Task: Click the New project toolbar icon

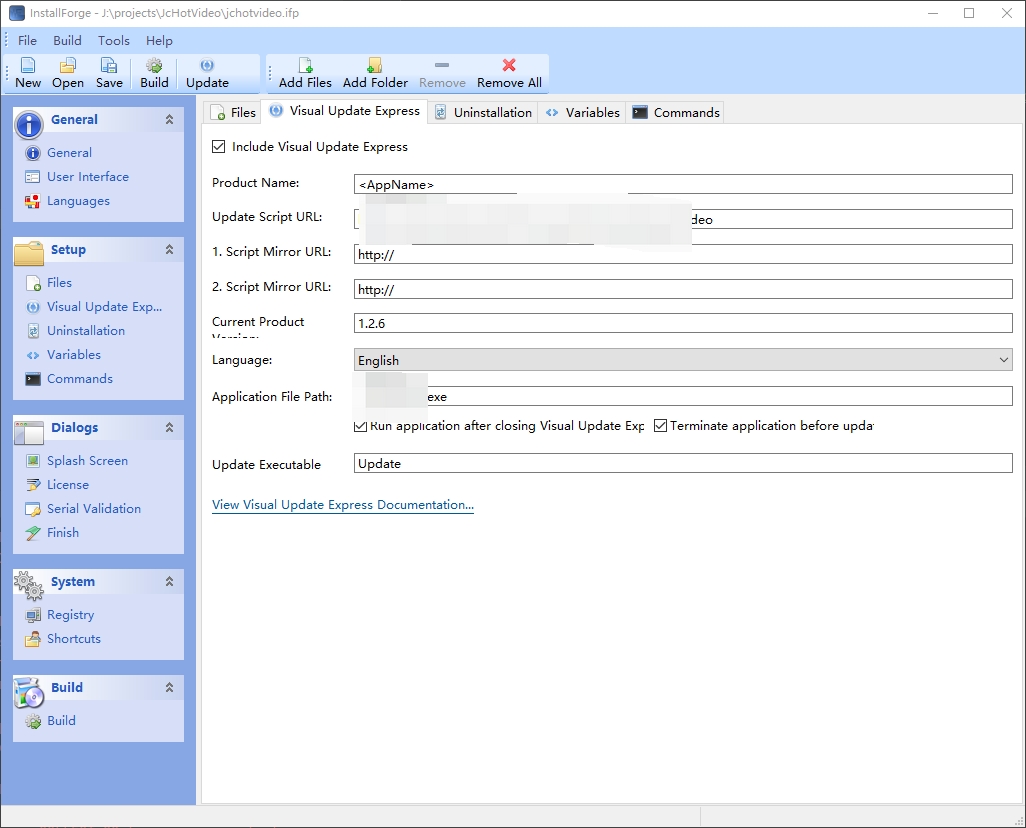Action: pyautogui.click(x=27, y=65)
